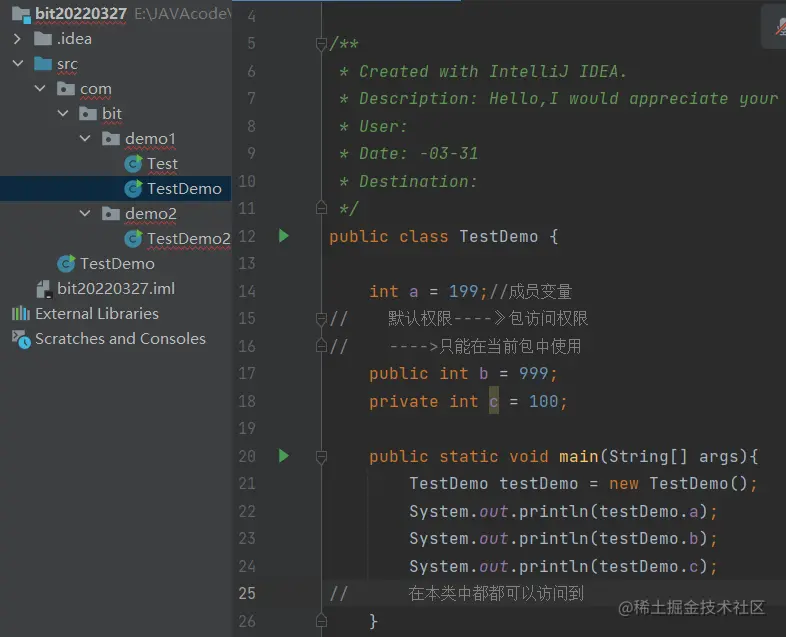
Task: Select the demo1 package
Action: click(150, 139)
